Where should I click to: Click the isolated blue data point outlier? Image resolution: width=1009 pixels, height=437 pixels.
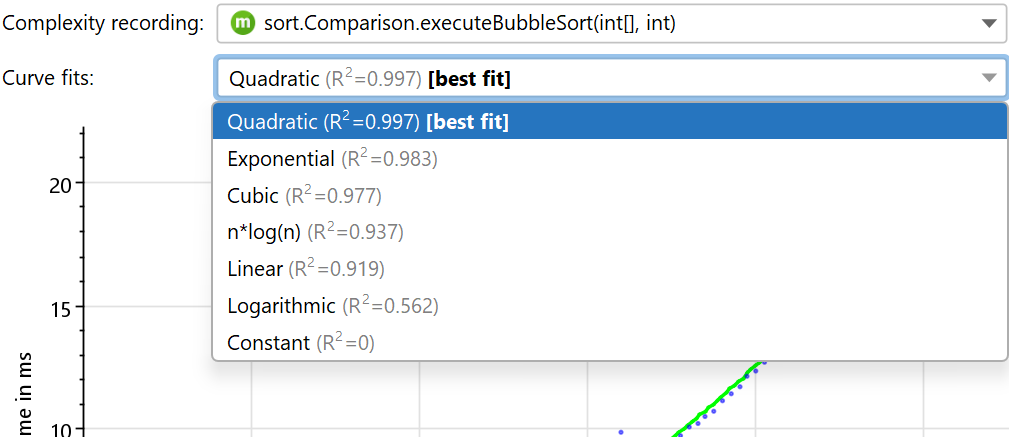tap(620, 432)
